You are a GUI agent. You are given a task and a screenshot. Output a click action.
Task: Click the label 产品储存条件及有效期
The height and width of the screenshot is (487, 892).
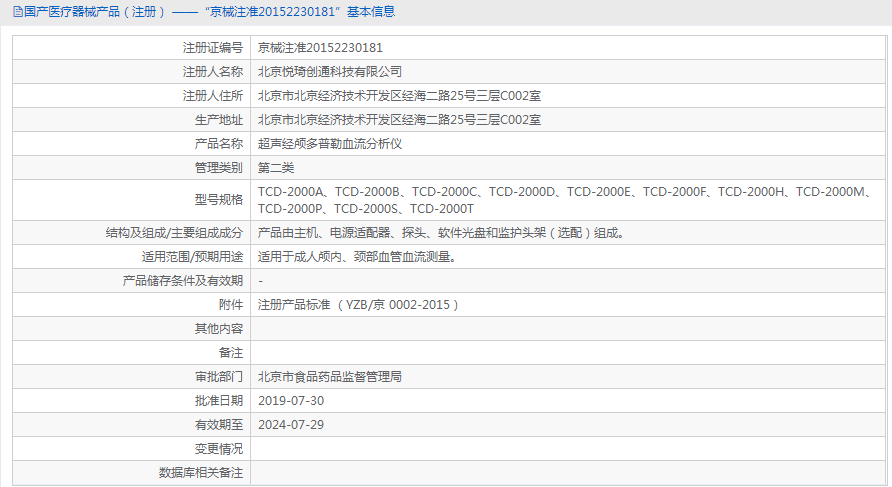coord(183,280)
